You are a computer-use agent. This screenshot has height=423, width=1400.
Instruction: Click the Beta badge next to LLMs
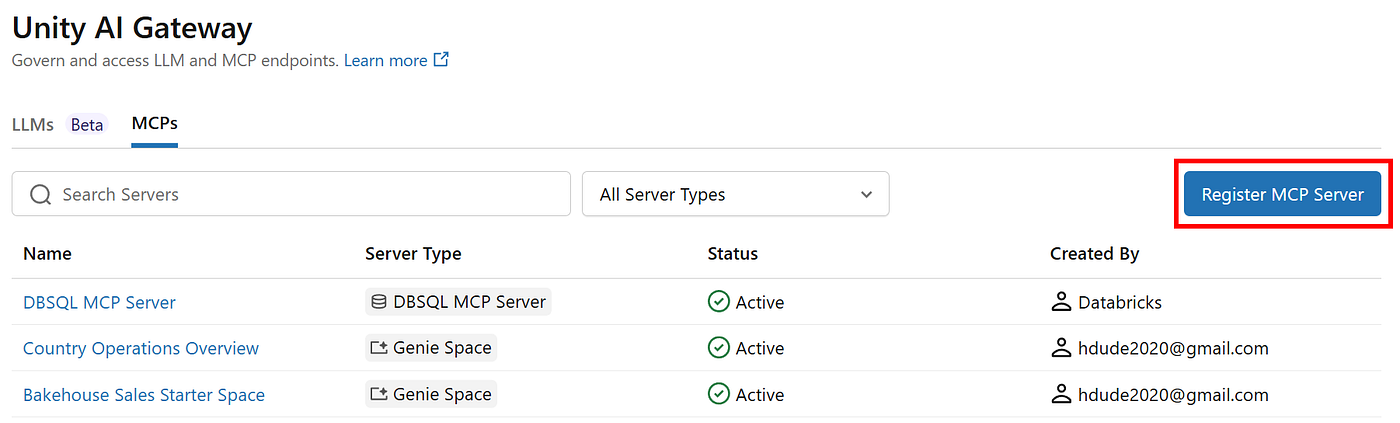click(87, 125)
